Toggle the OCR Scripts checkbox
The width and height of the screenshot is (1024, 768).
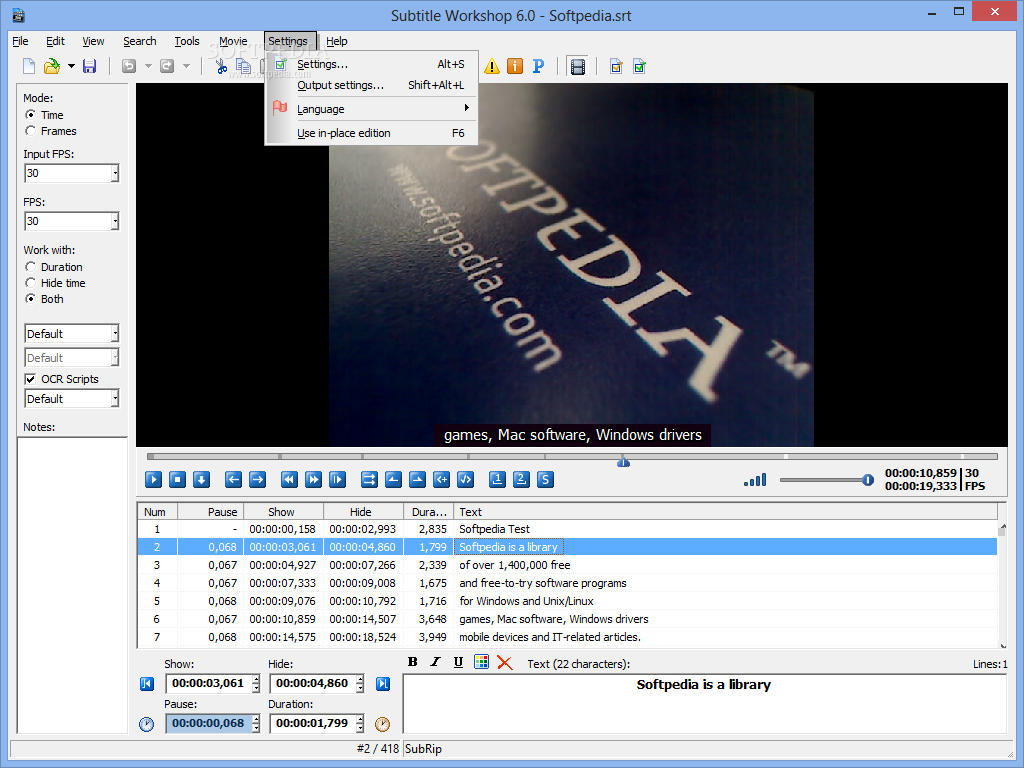[30, 379]
